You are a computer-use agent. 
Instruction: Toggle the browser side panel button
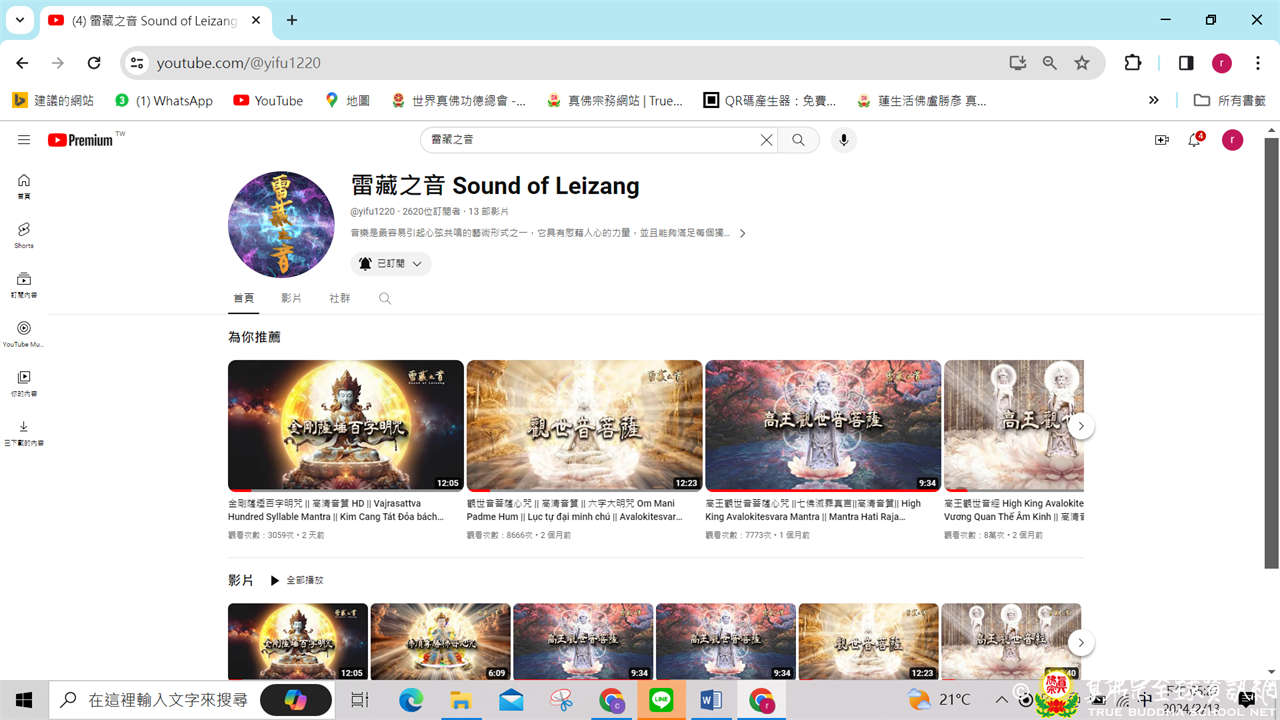pyautogui.click(x=1186, y=63)
